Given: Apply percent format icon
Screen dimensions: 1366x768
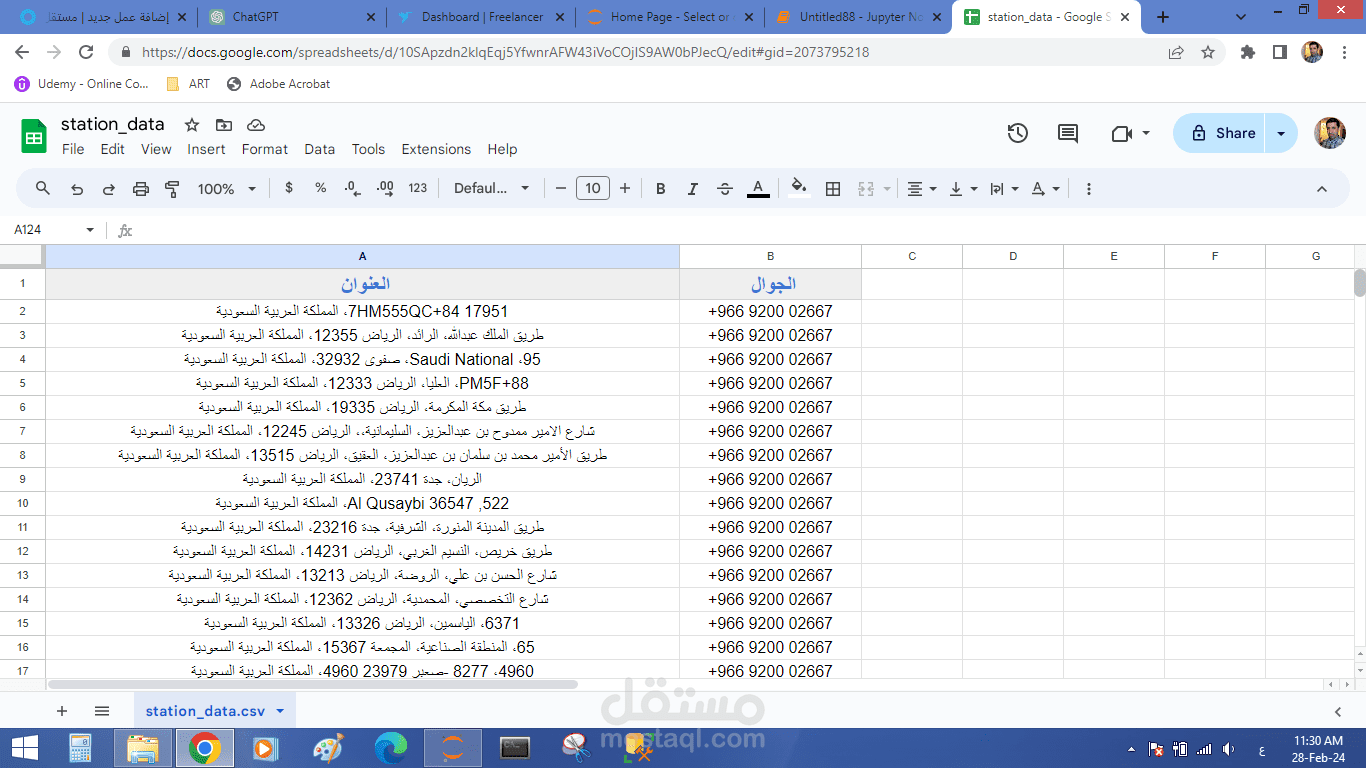Looking at the screenshot, I should tap(320, 188).
